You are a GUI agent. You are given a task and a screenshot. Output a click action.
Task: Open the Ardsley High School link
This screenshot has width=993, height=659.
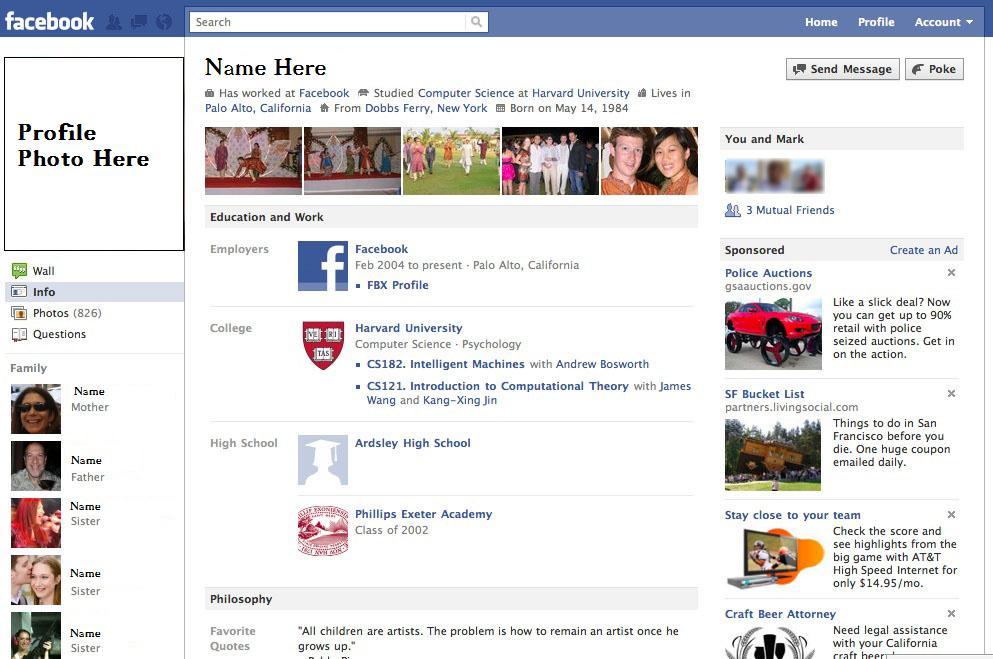413,443
